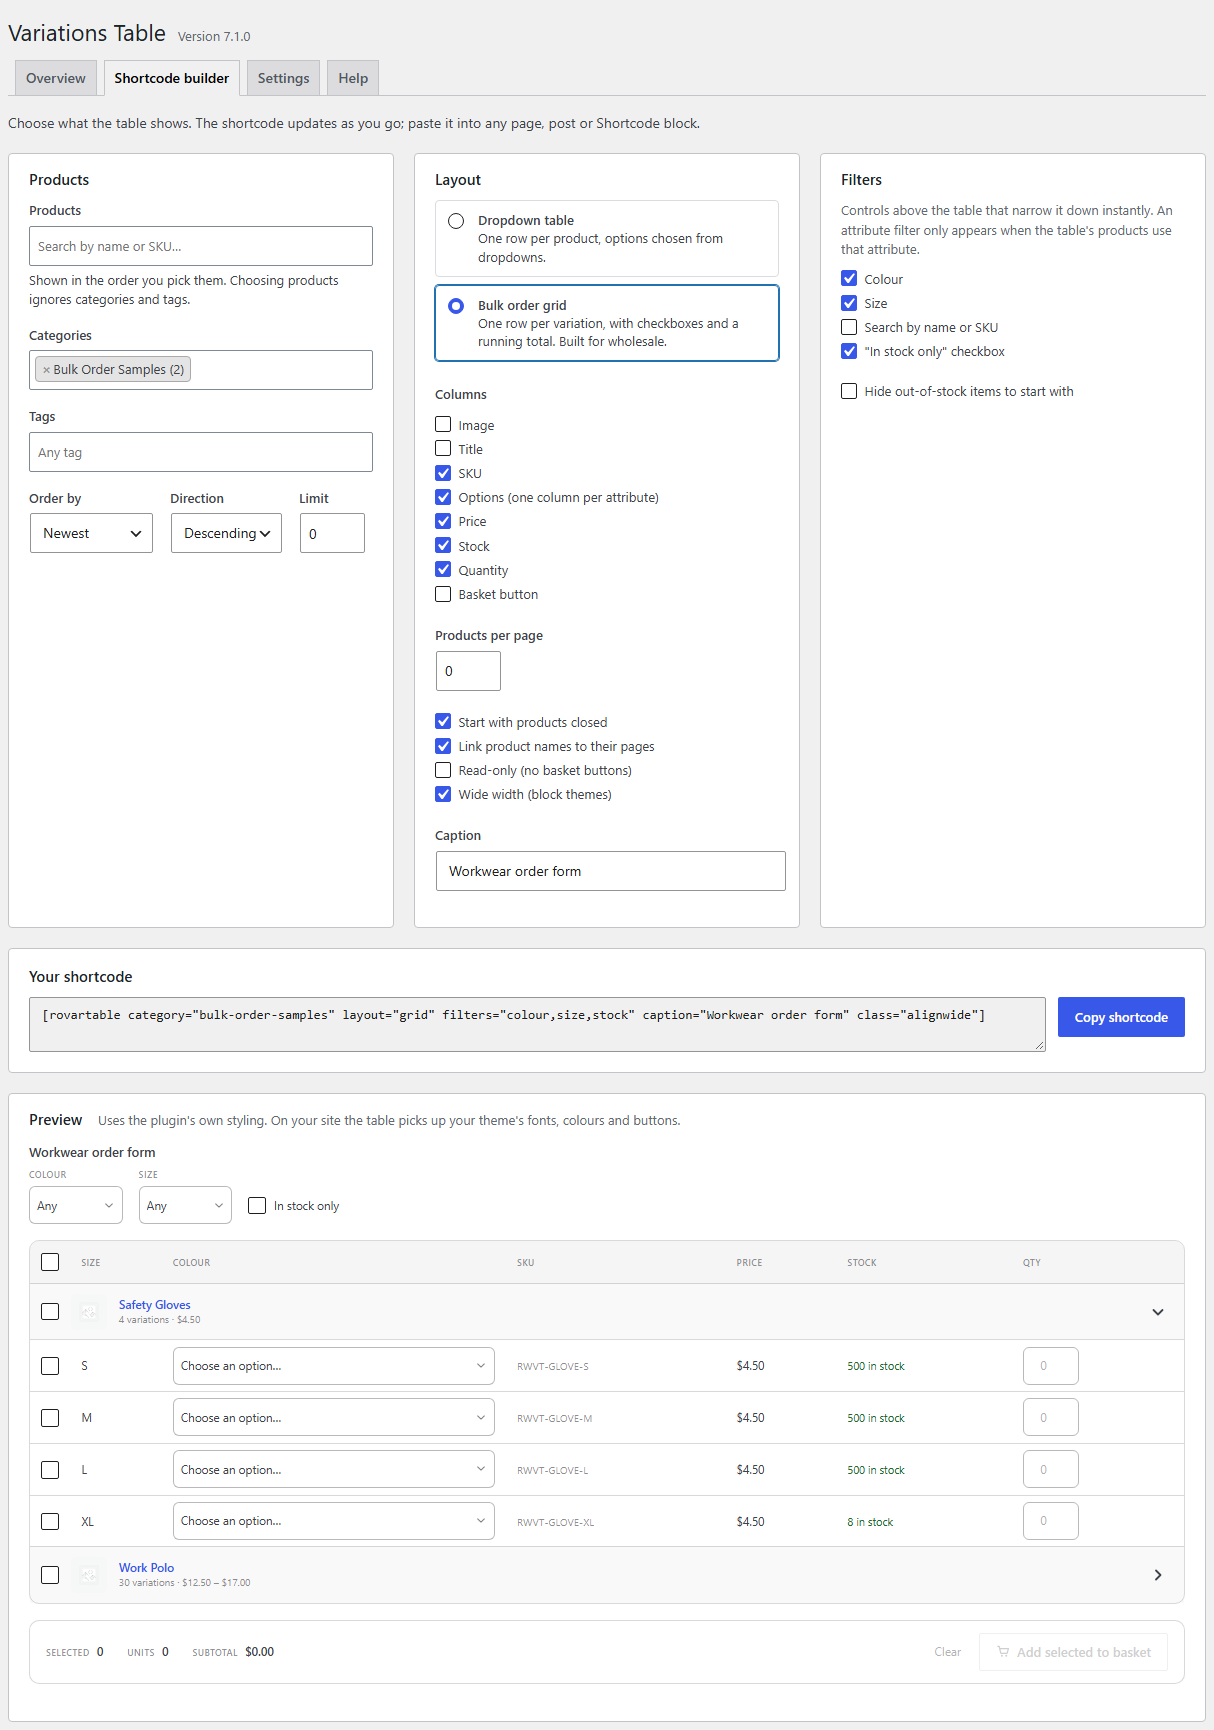Open colour option dropdown for RWVT-GLOVE-M

334,1418
